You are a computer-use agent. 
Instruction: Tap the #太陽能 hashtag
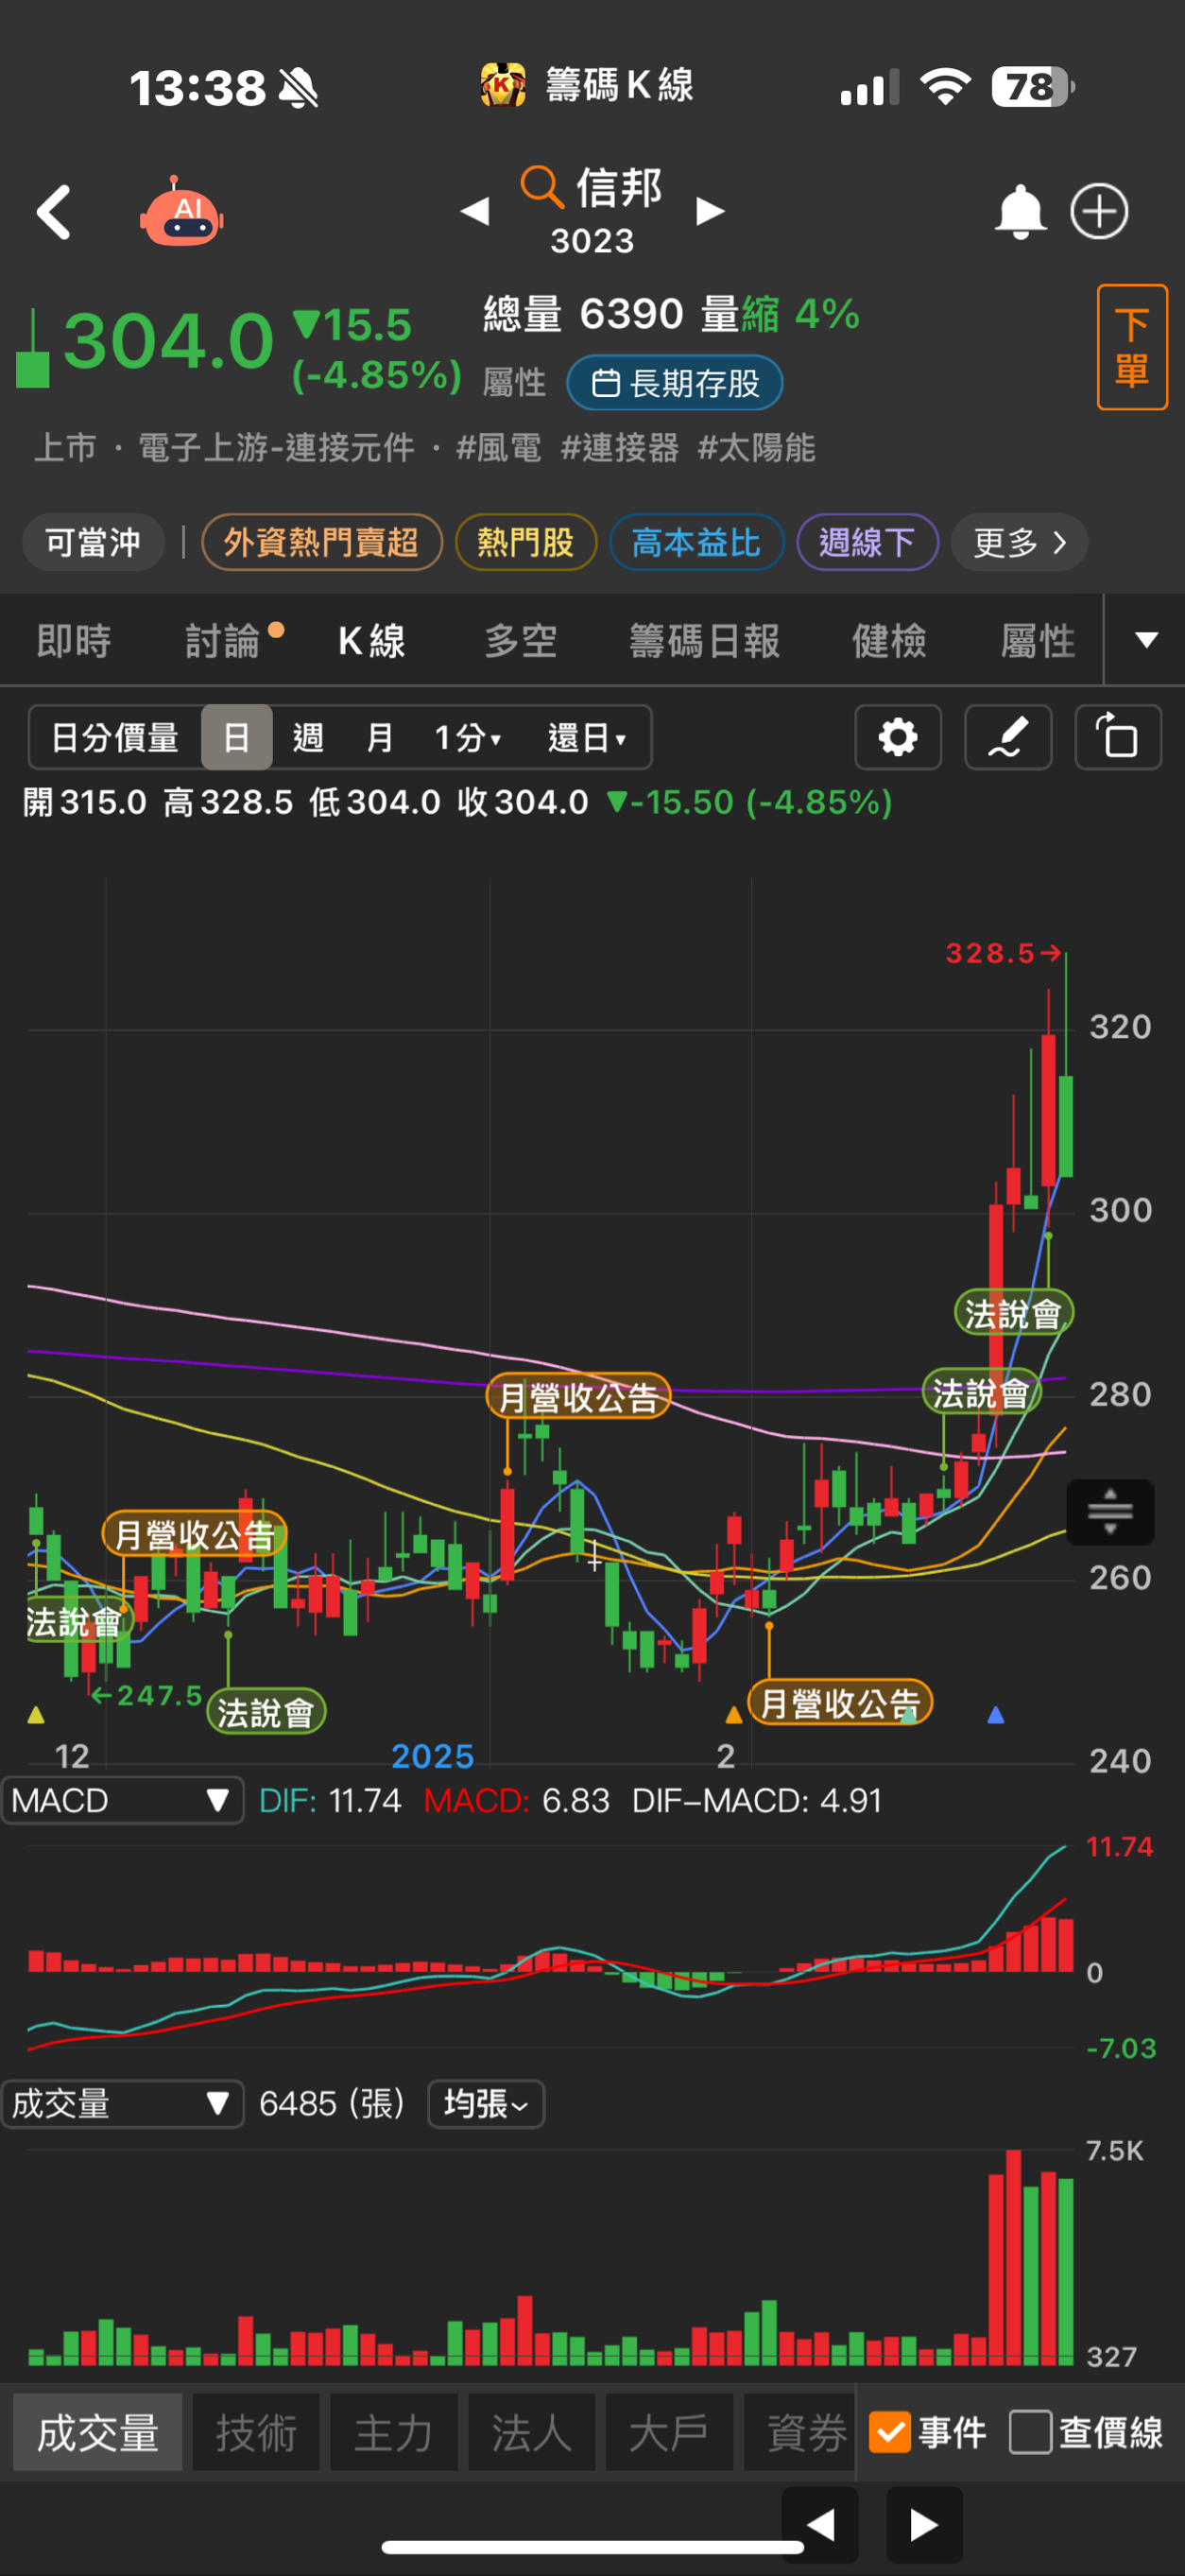click(x=756, y=447)
